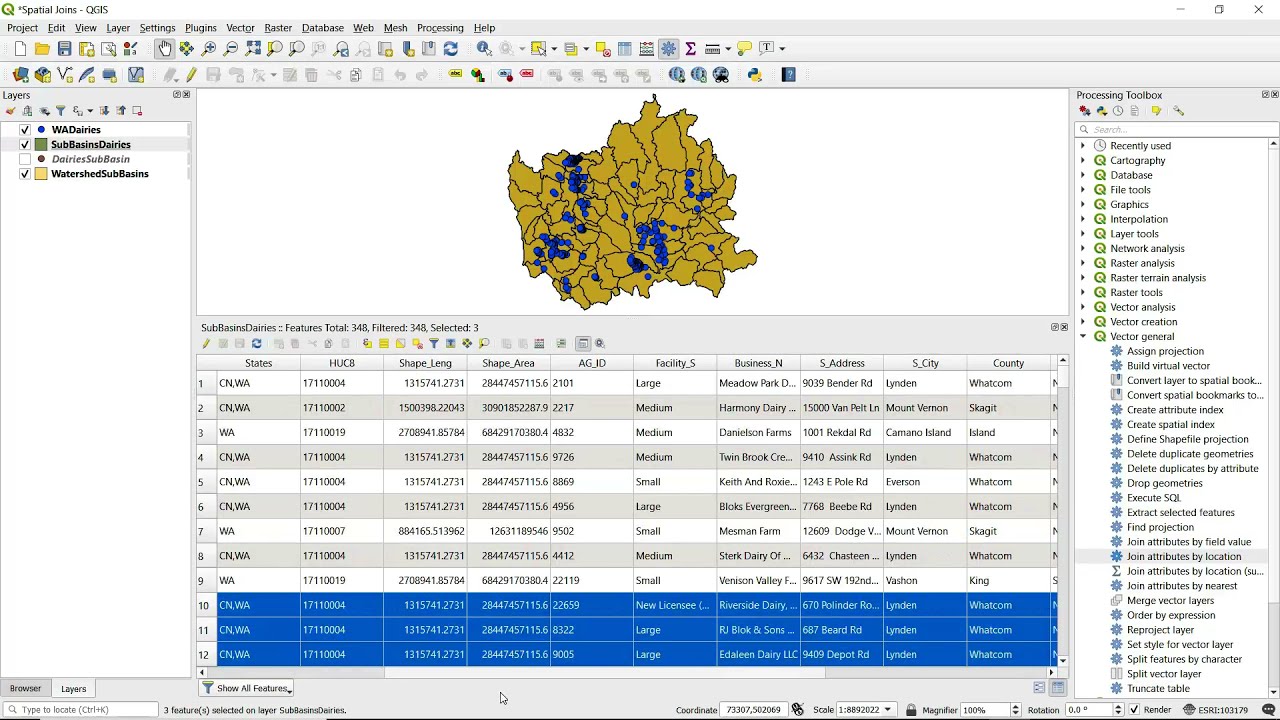1280x720 pixels.
Task: Expand the Recently used toolbox group
Action: [x=1083, y=146]
